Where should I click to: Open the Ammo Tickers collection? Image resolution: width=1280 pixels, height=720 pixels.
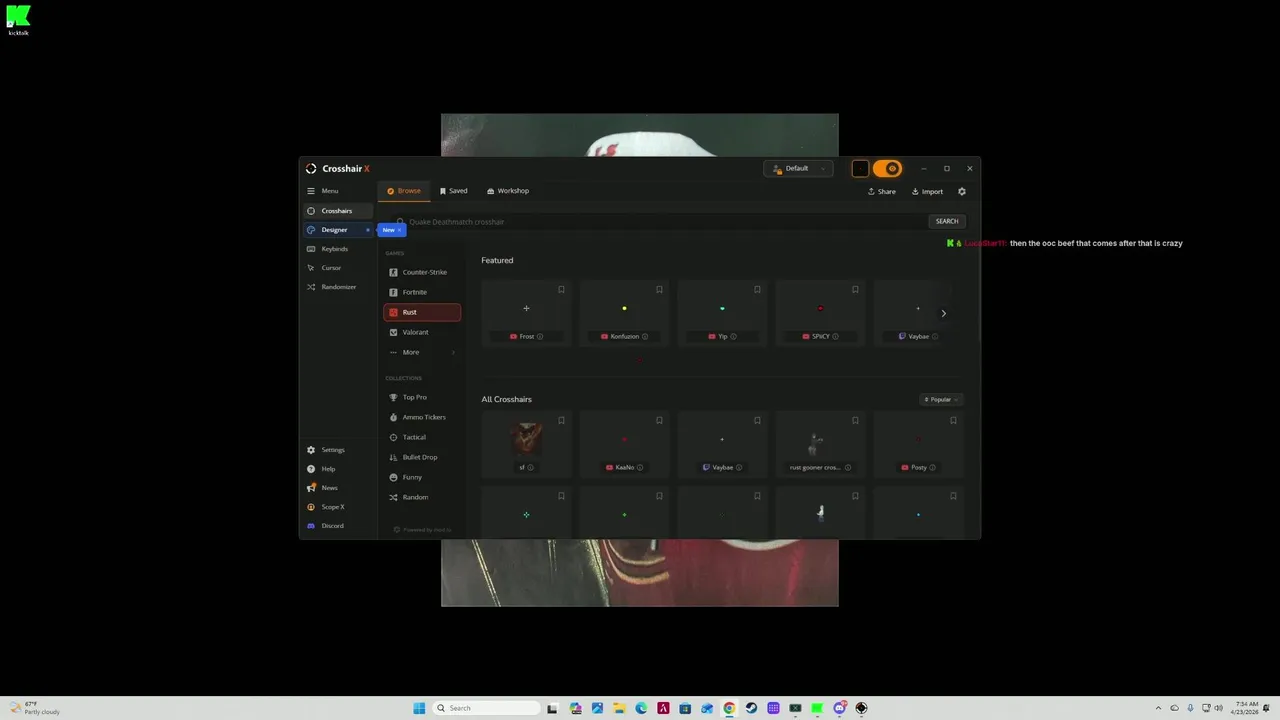422,417
